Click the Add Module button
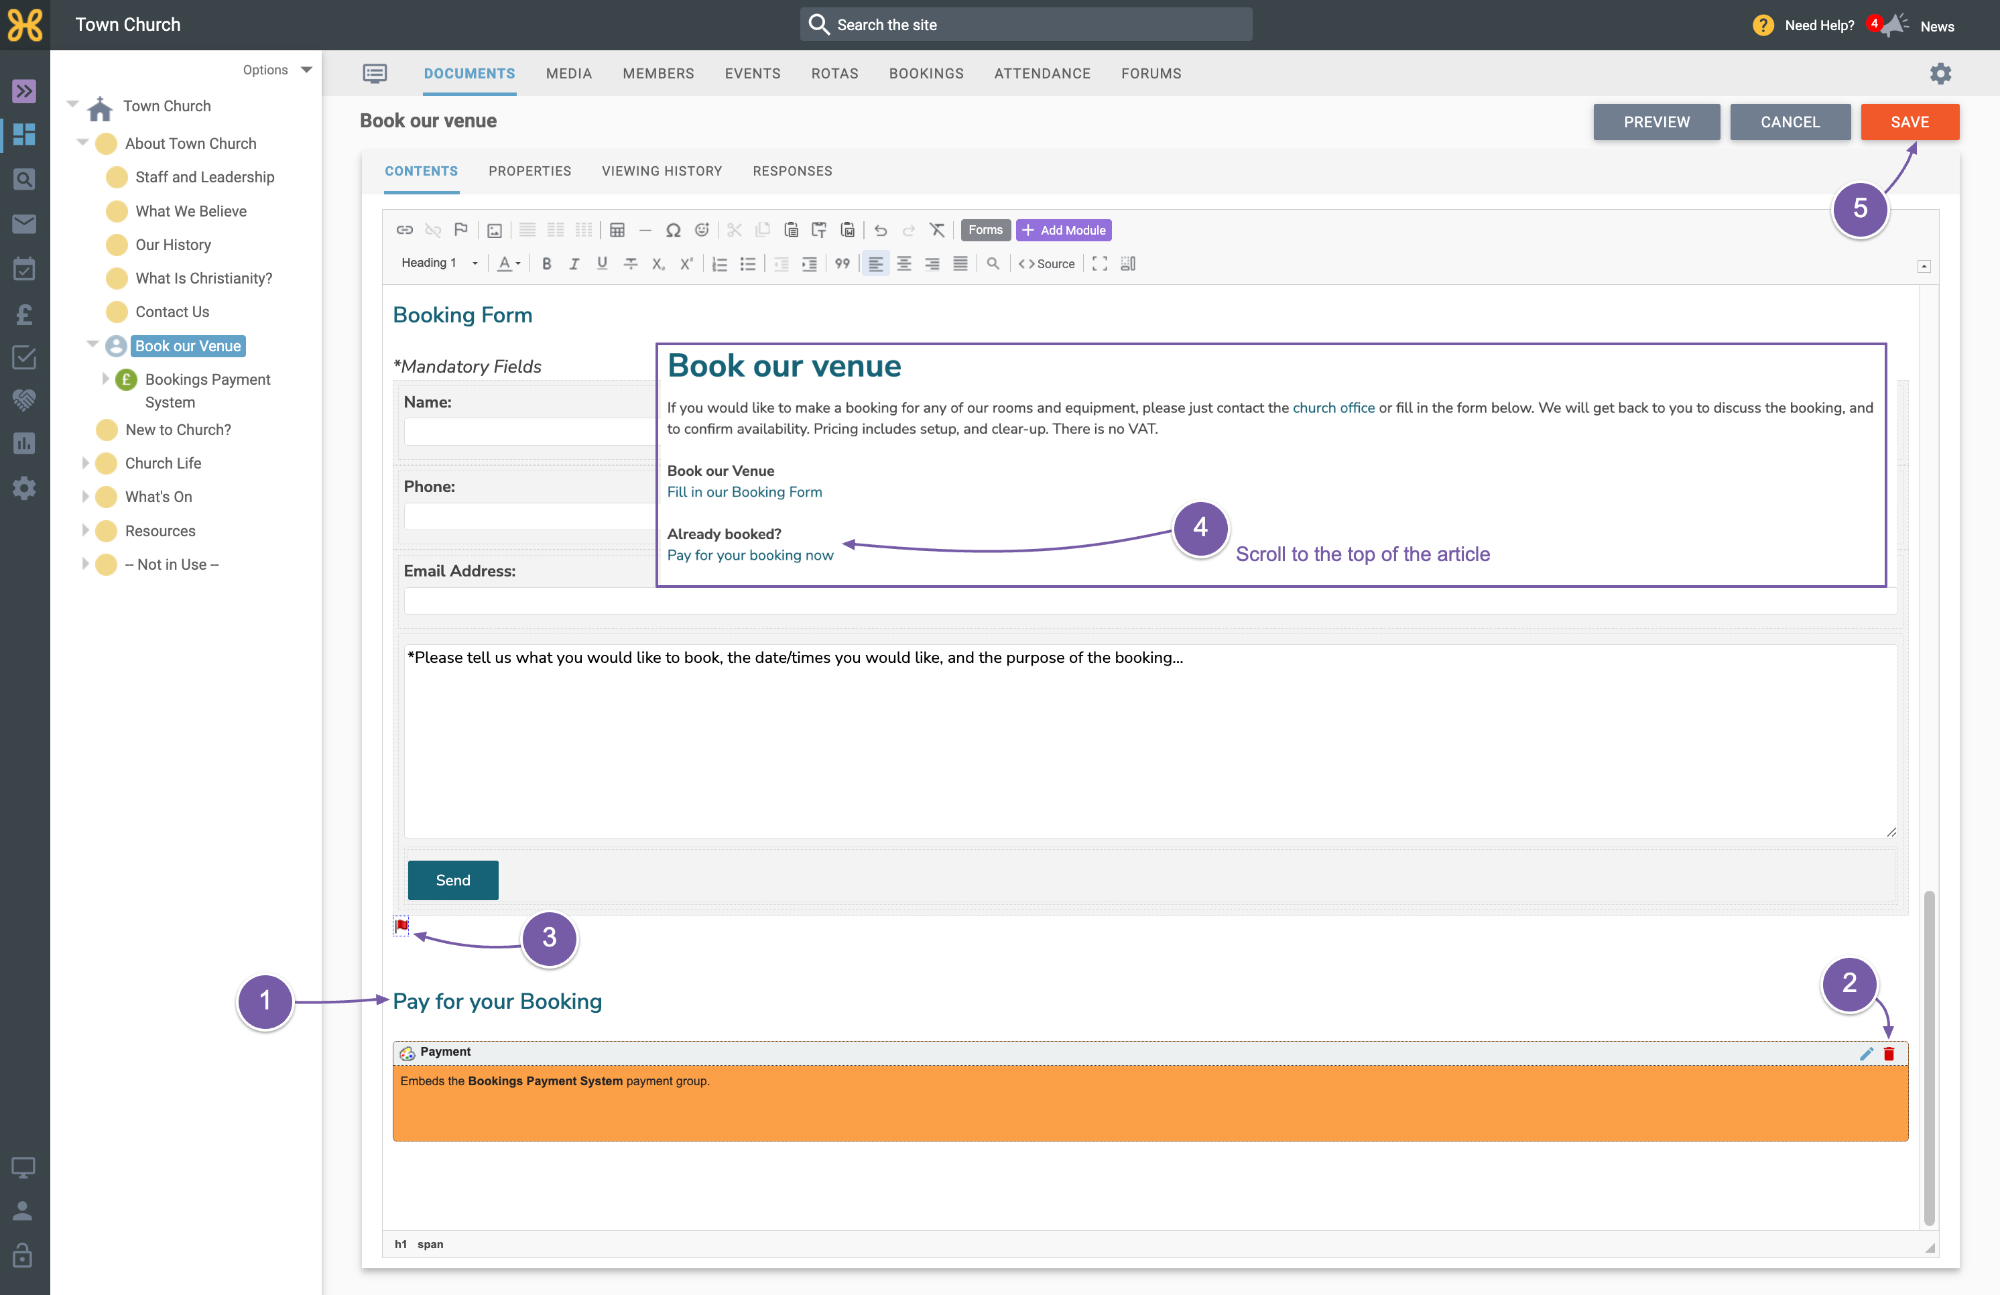 pos(1064,230)
